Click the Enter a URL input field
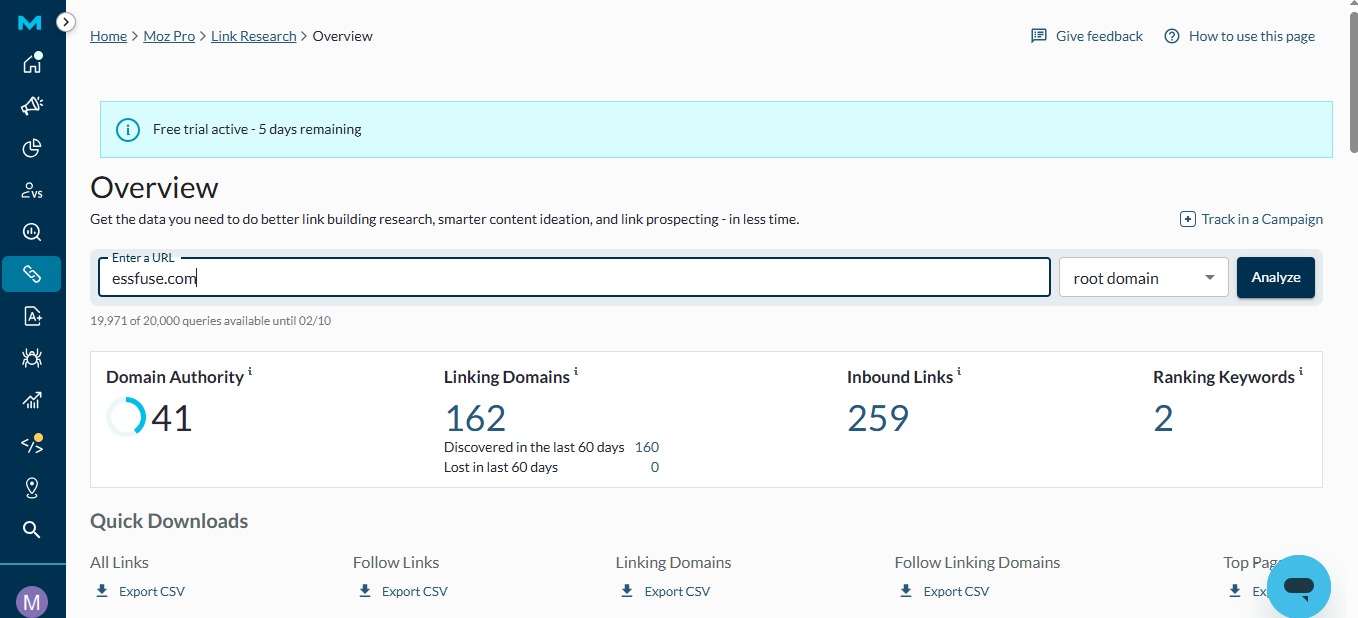The height and width of the screenshot is (618, 1358). point(574,278)
